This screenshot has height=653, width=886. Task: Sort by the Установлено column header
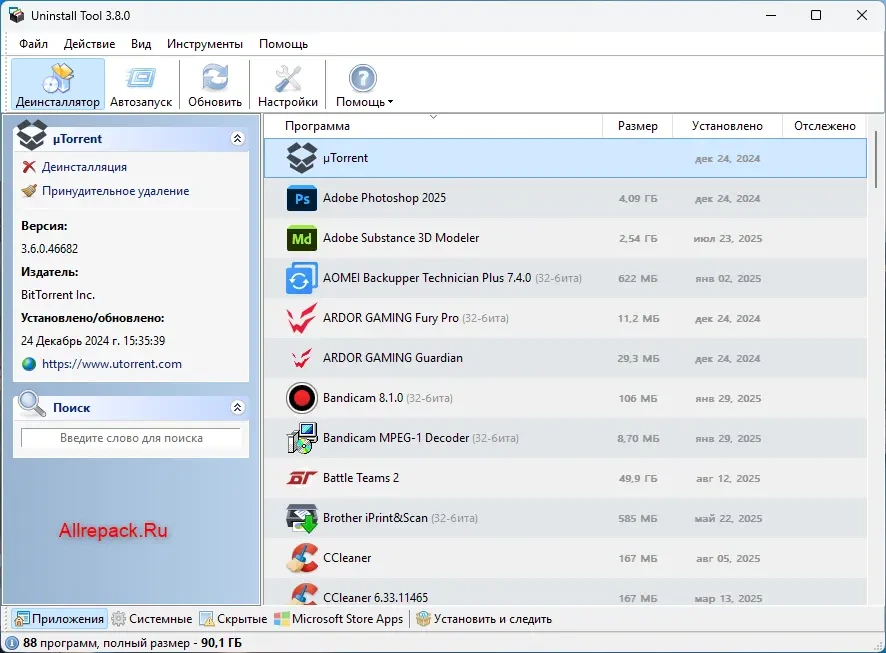pyautogui.click(x=727, y=126)
